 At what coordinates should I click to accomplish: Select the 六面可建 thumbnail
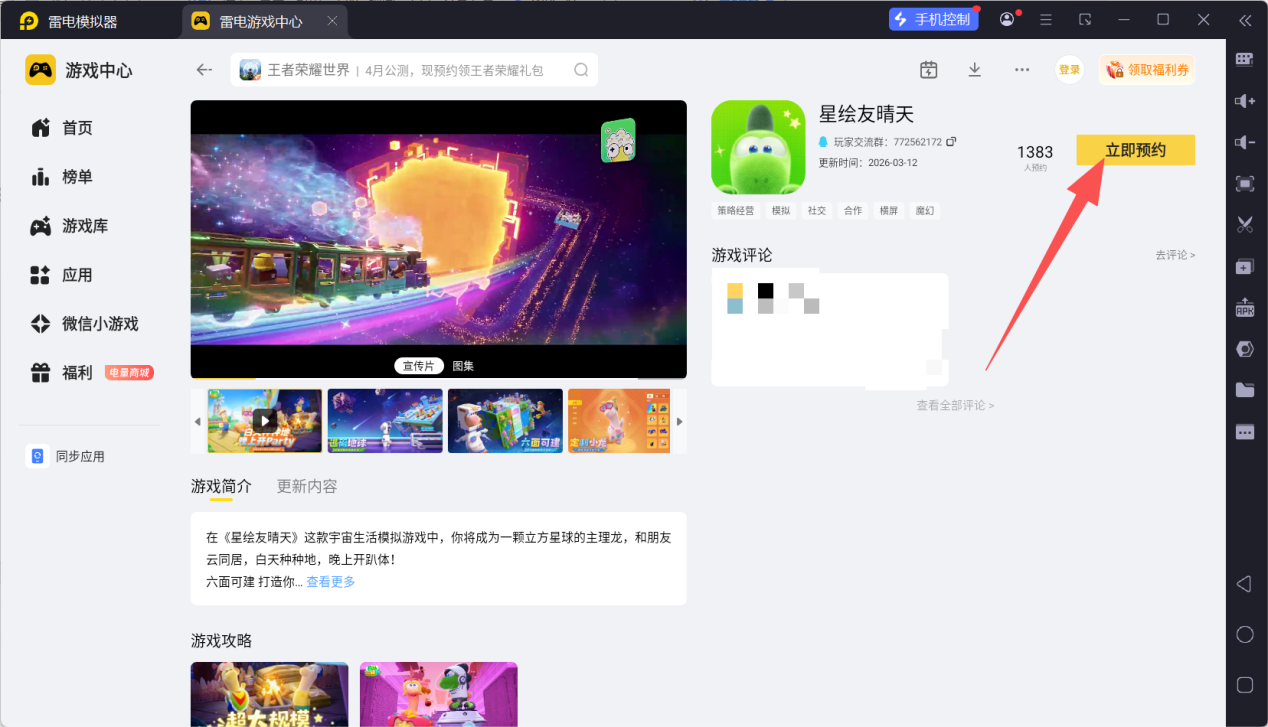coord(505,420)
